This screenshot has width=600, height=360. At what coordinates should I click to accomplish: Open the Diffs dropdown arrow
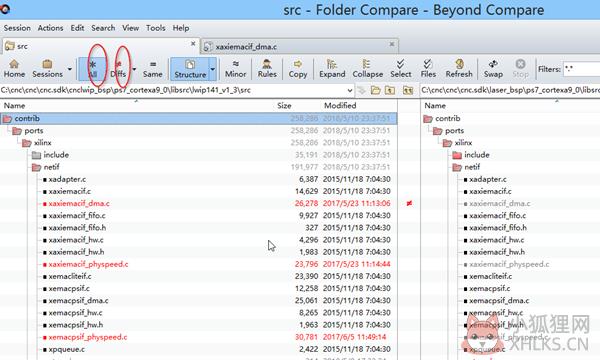pos(134,69)
